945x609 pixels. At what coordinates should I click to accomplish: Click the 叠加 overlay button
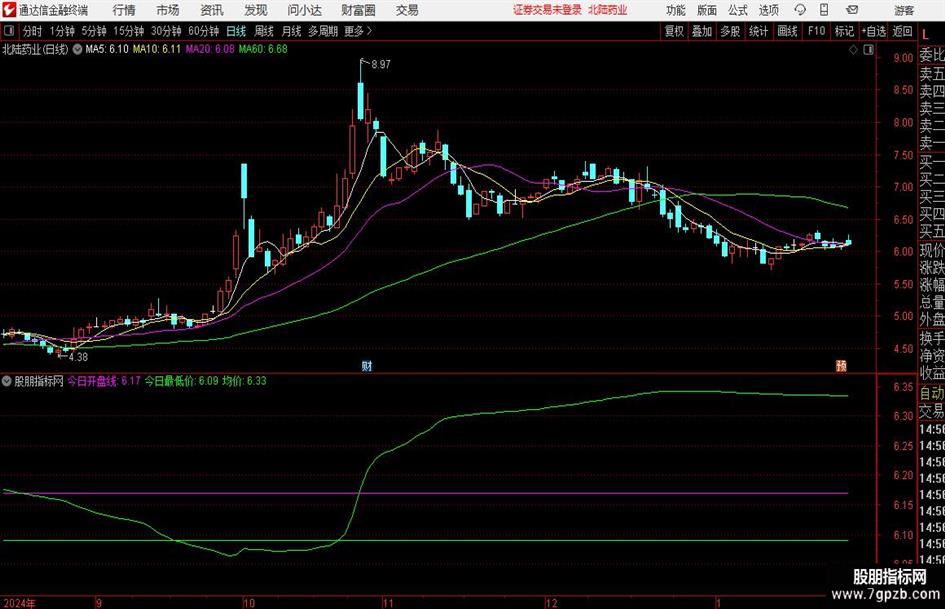pyautogui.click(x=702, y=31)
